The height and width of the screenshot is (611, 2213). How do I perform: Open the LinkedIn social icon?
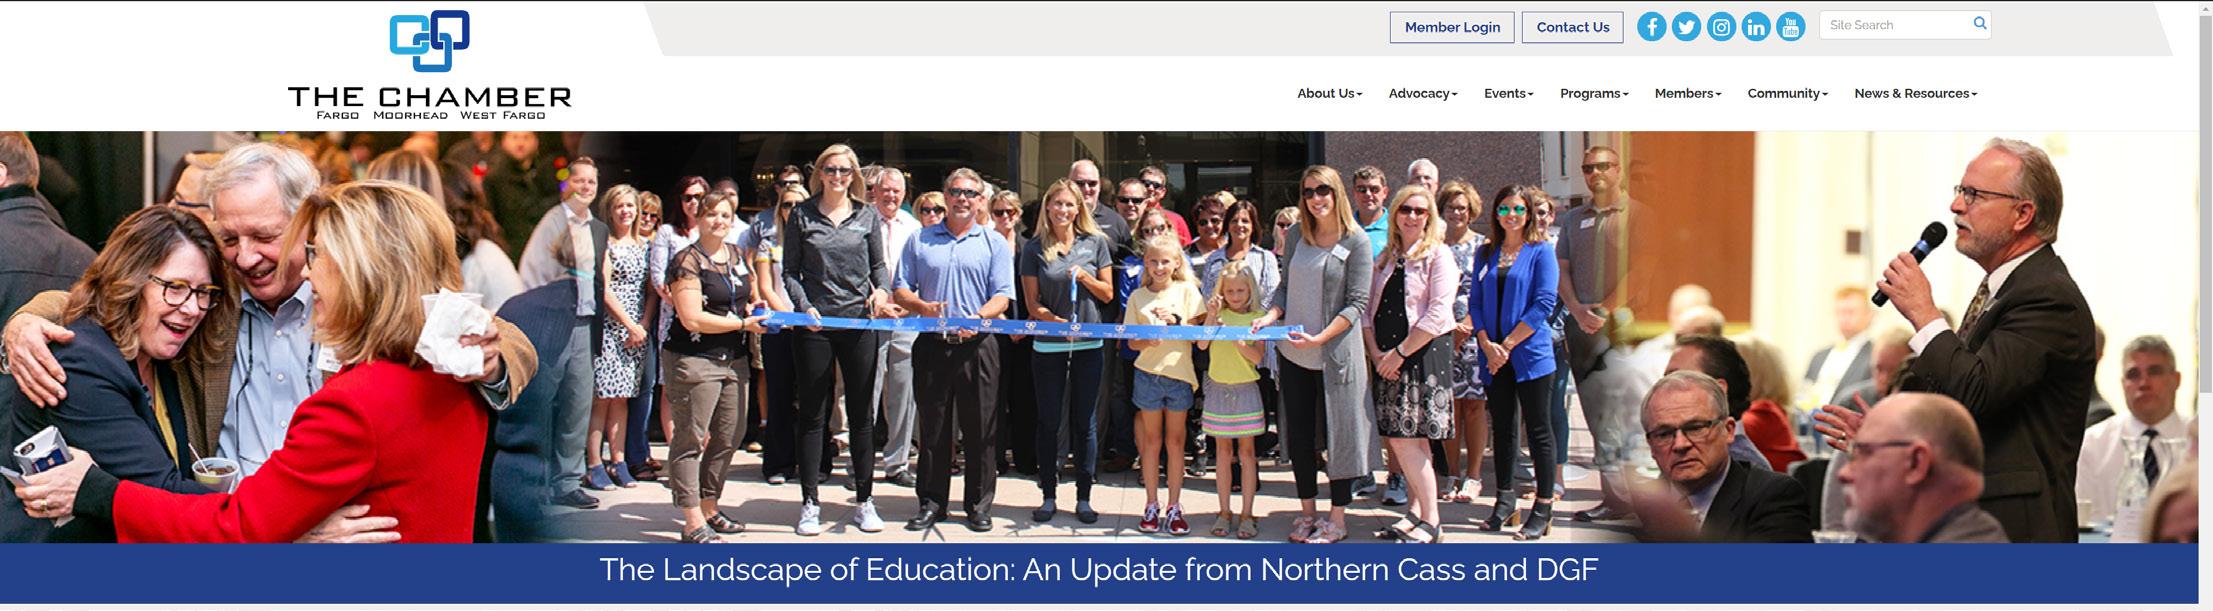(x=1756, y=27)
